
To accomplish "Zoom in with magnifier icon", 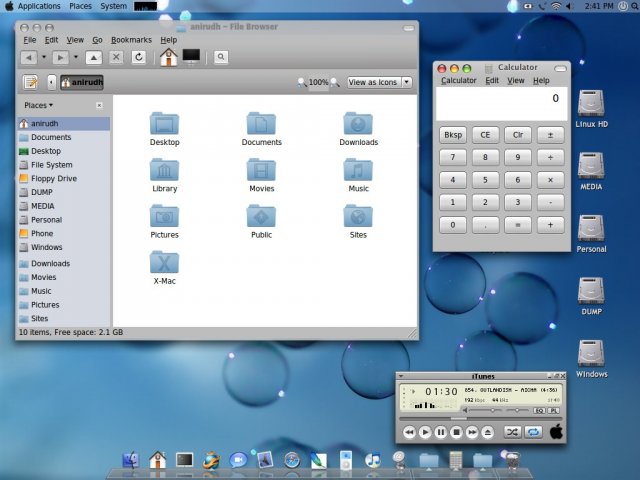I will pos(335,82).
